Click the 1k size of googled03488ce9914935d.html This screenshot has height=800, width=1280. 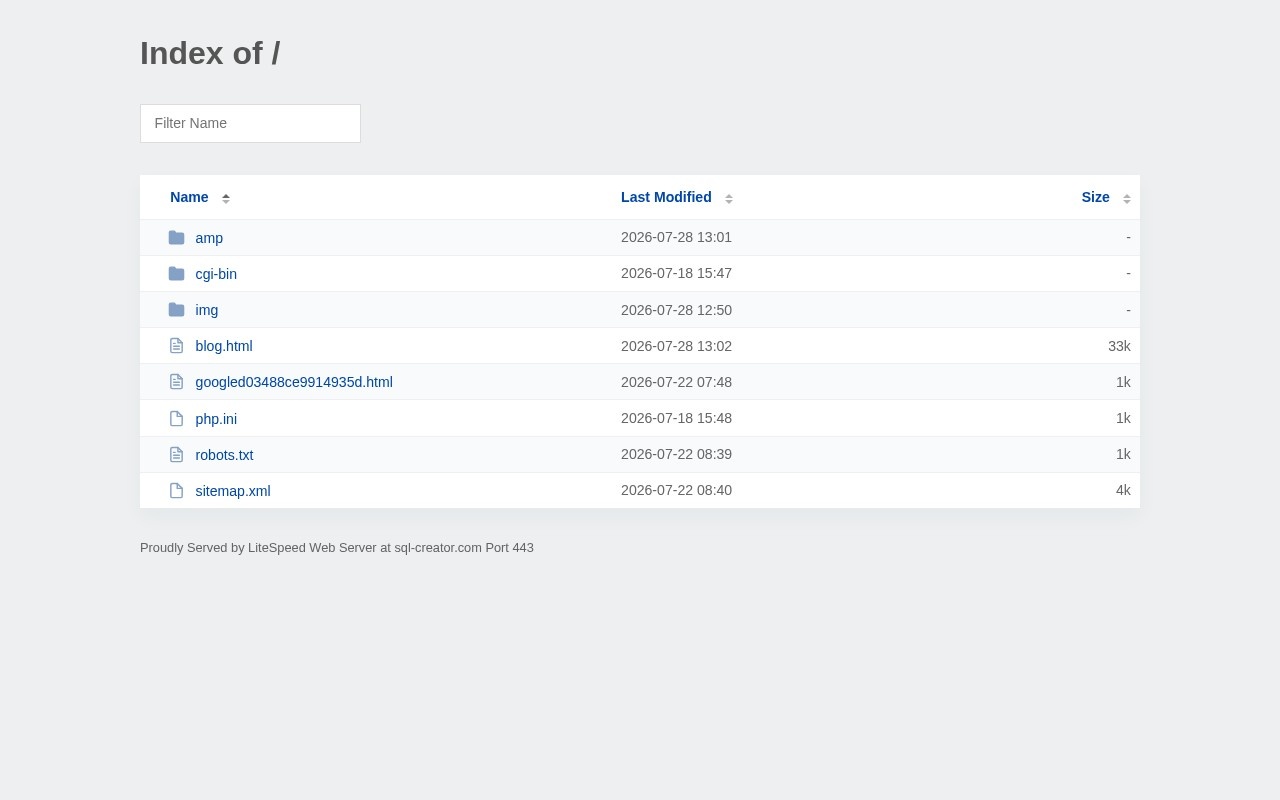[1123, 382]
